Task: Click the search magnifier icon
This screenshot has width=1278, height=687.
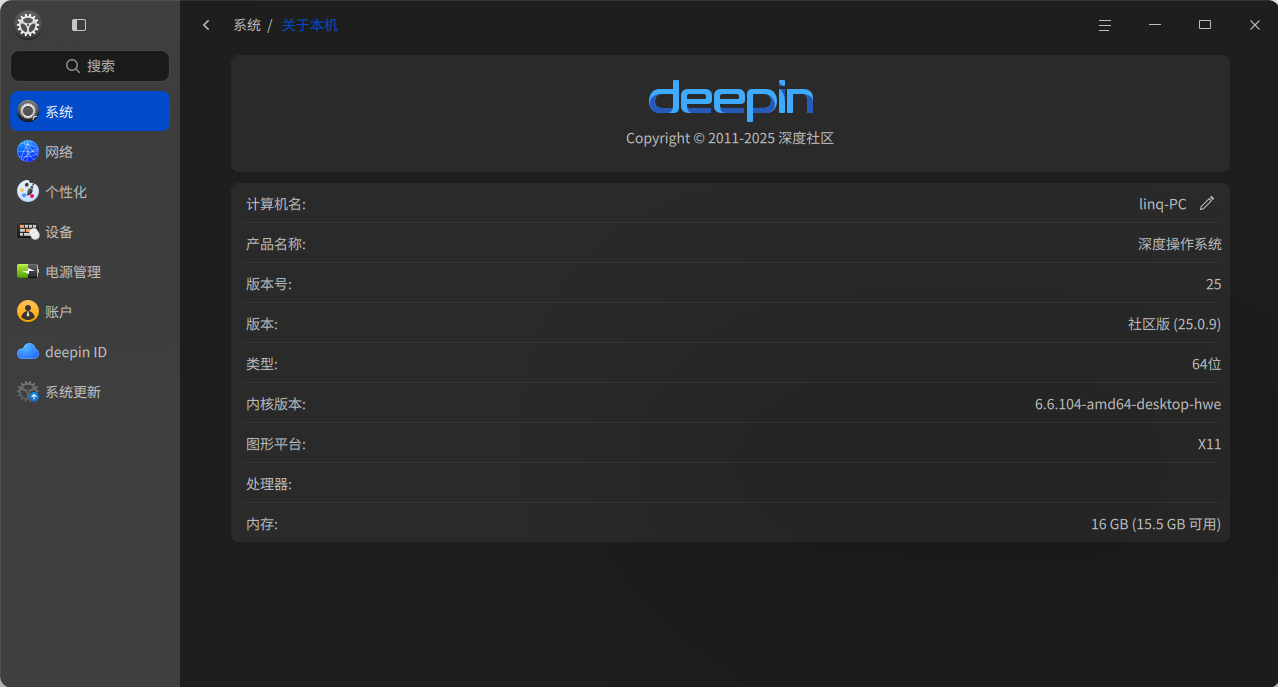Action: click(73, 66)
